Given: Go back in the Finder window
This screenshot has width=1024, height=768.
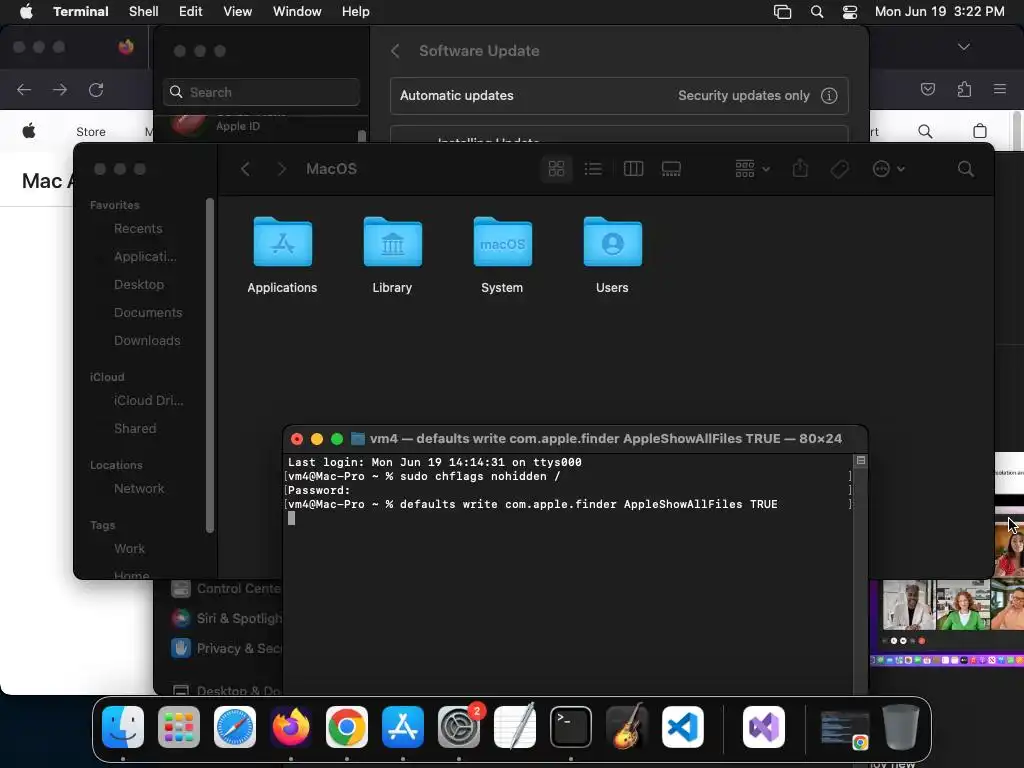Looking at the screenshot, I should coord(246,169).
